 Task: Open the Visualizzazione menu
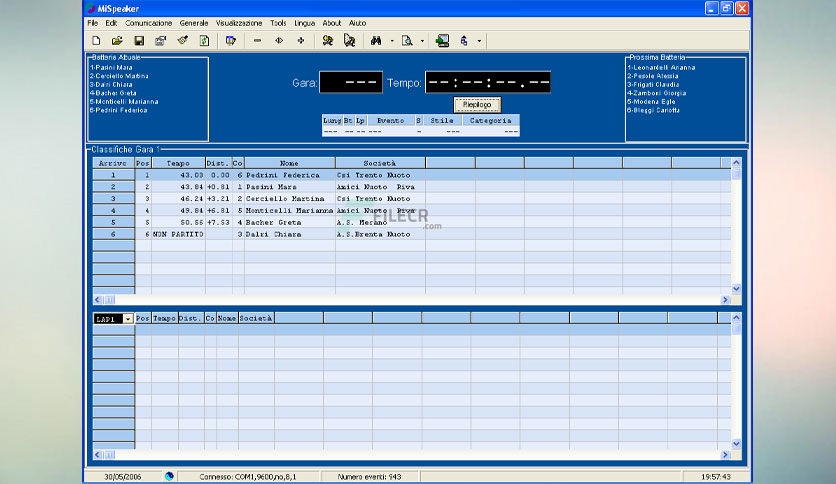(x=239, y=23)
